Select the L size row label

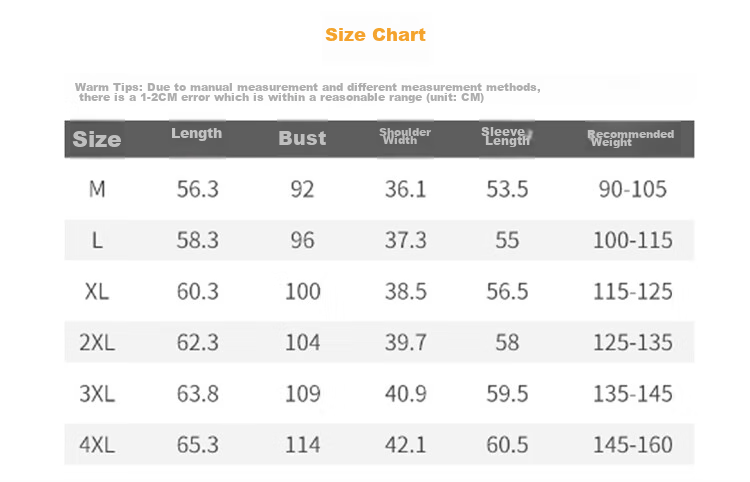point(97,240)
